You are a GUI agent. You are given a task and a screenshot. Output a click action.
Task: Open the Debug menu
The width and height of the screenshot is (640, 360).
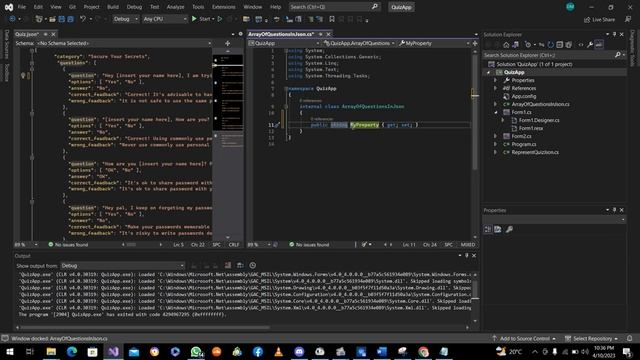(134, 7)
